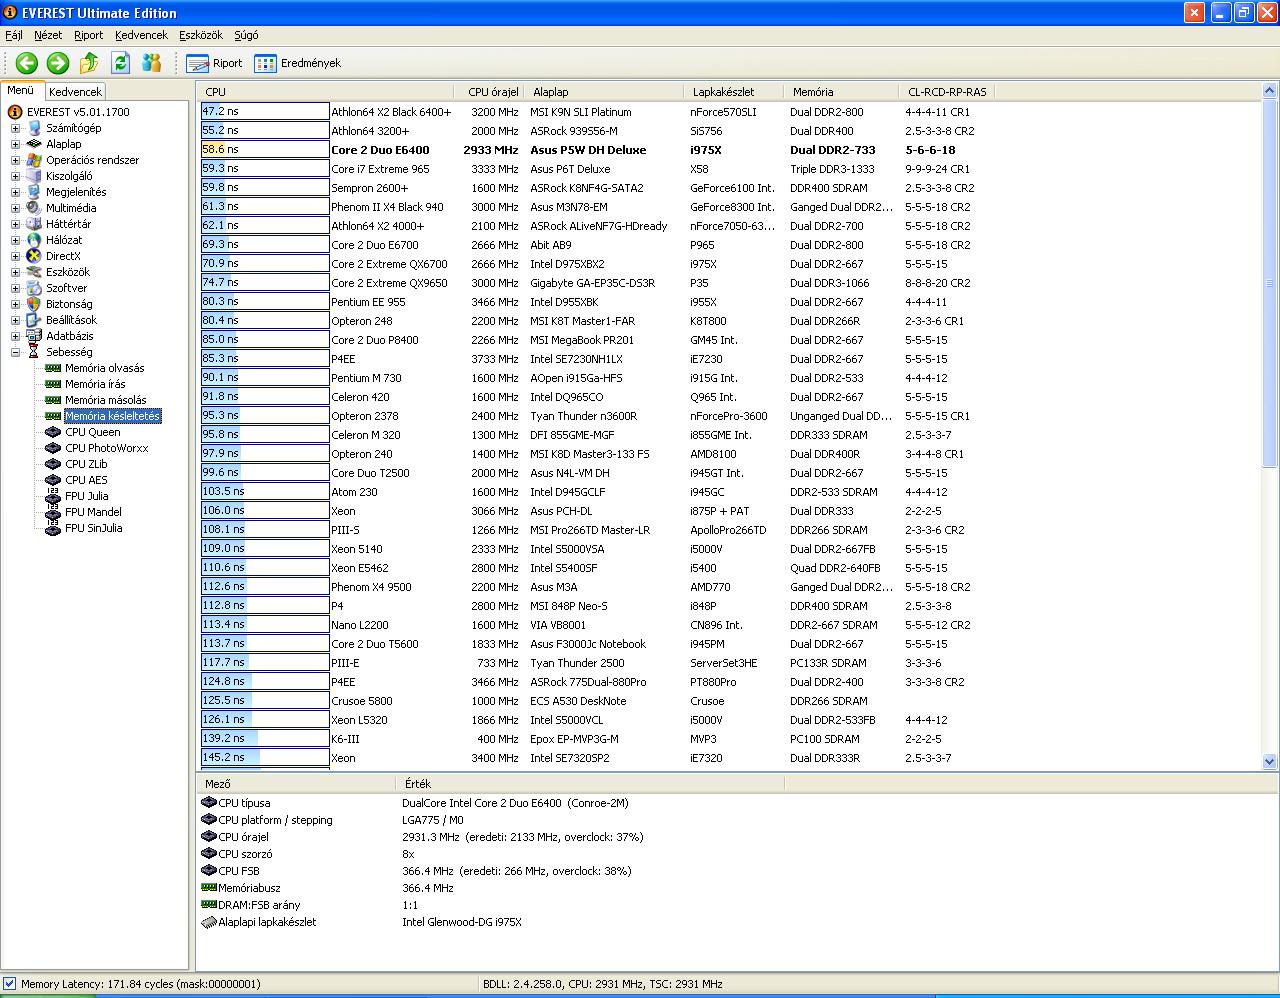Select the Multimédia icon

tap(34, 208)
